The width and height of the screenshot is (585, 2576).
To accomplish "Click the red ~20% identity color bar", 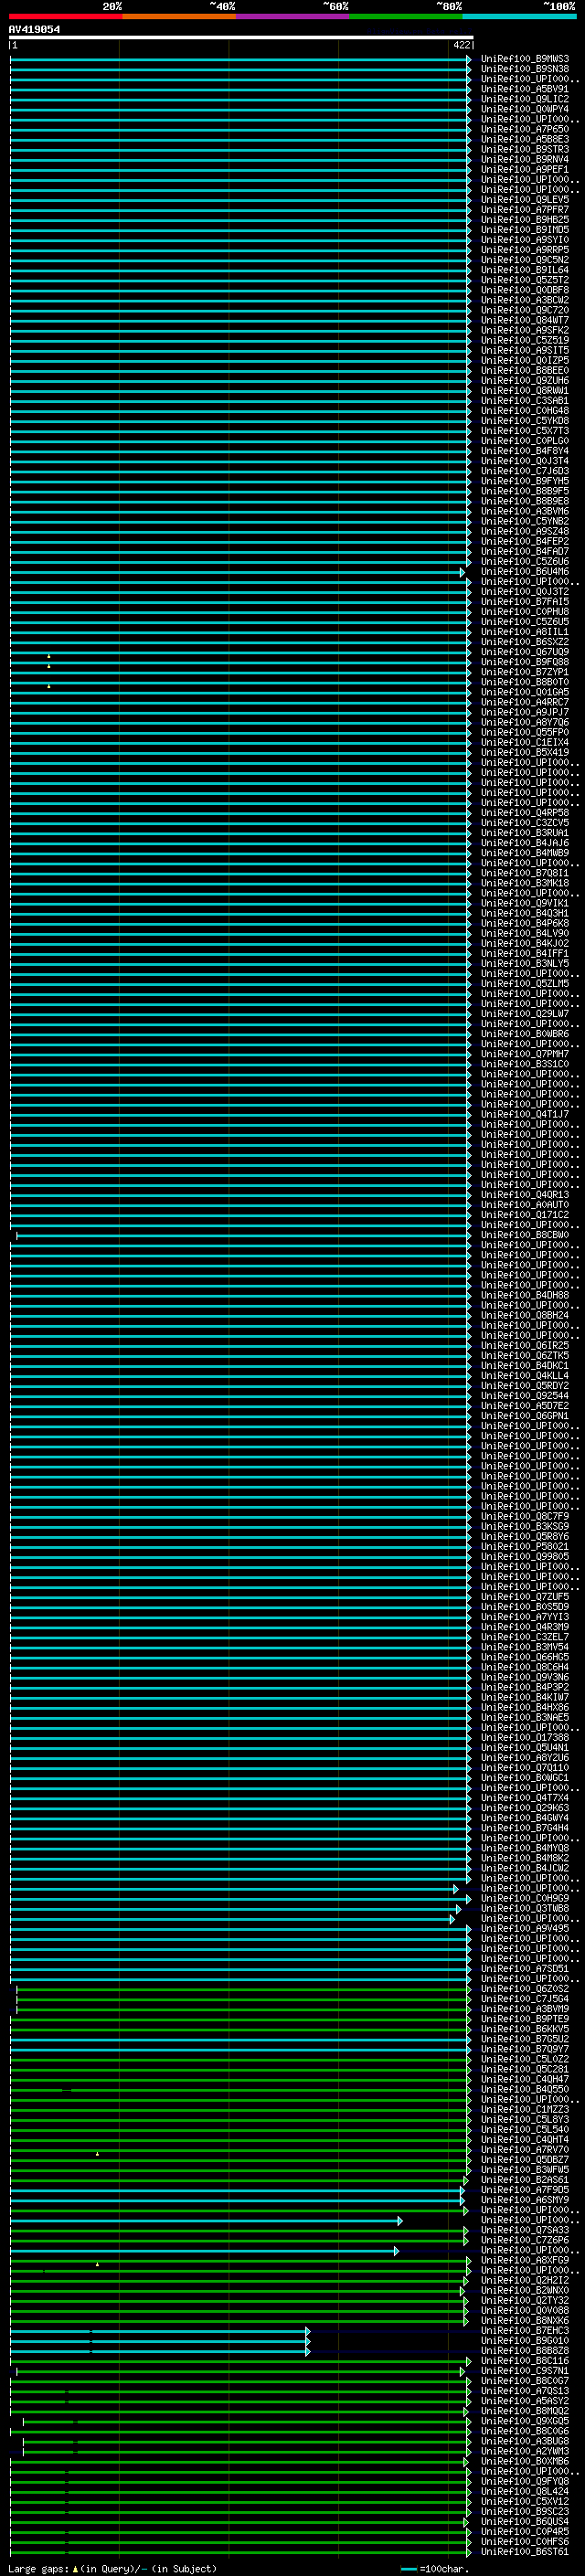I will [x=65, y=16].
